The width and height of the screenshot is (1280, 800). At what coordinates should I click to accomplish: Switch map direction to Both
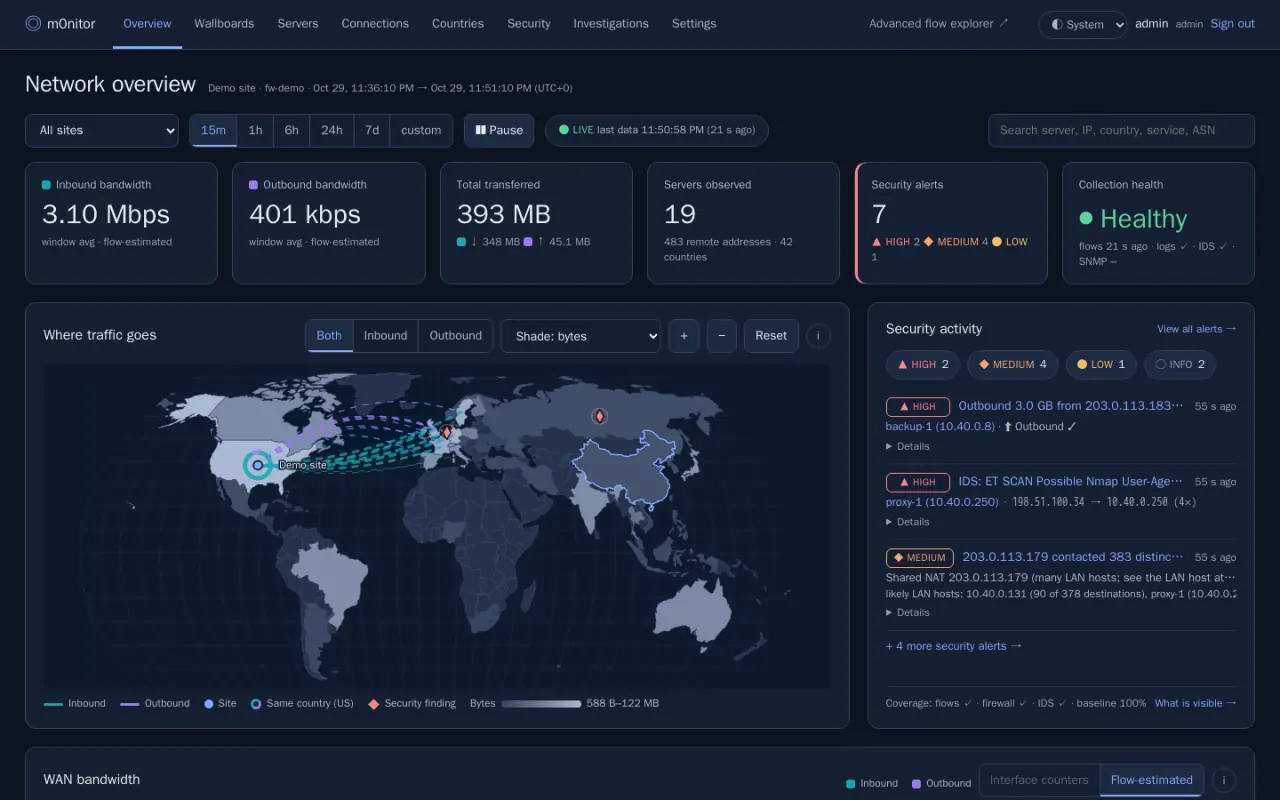pyautogui.click(x=329, y=336)
